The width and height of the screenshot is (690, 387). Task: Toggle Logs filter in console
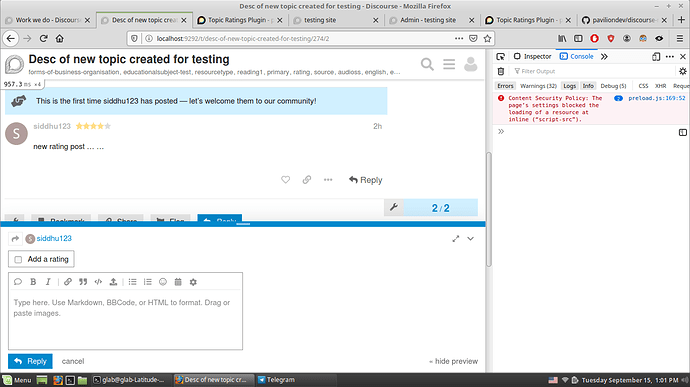tap(569, 86)
